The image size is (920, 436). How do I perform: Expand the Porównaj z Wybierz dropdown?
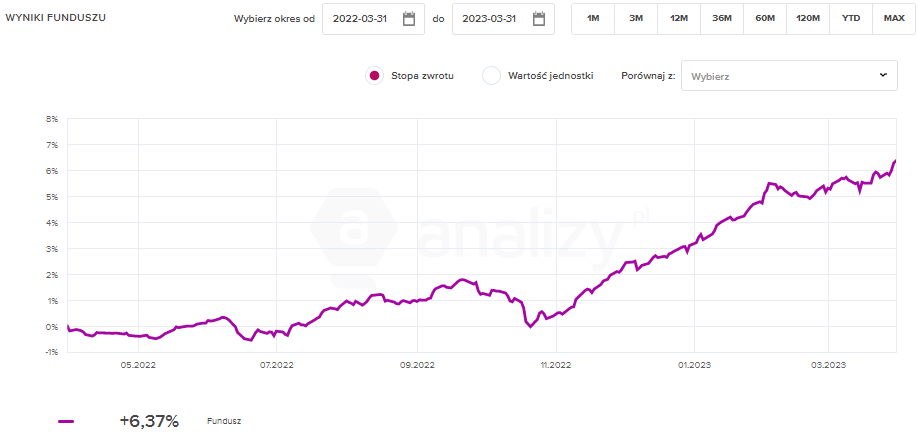[788, 76]
